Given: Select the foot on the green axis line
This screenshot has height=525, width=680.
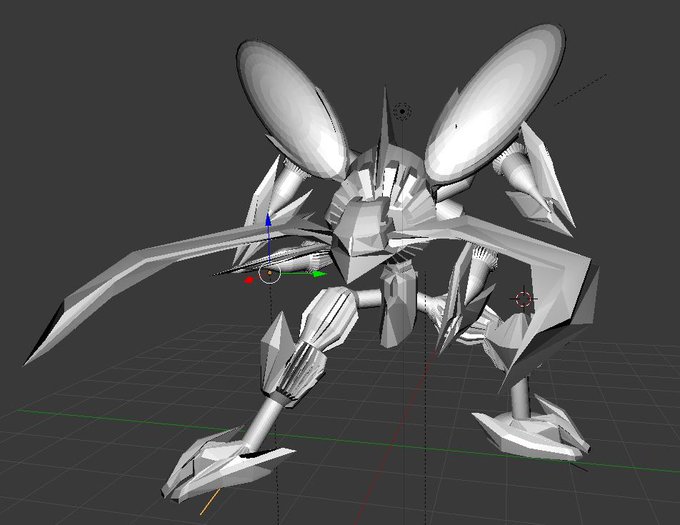Looking at the screenshot, I should pyautogui.click(x=533, y=429).
